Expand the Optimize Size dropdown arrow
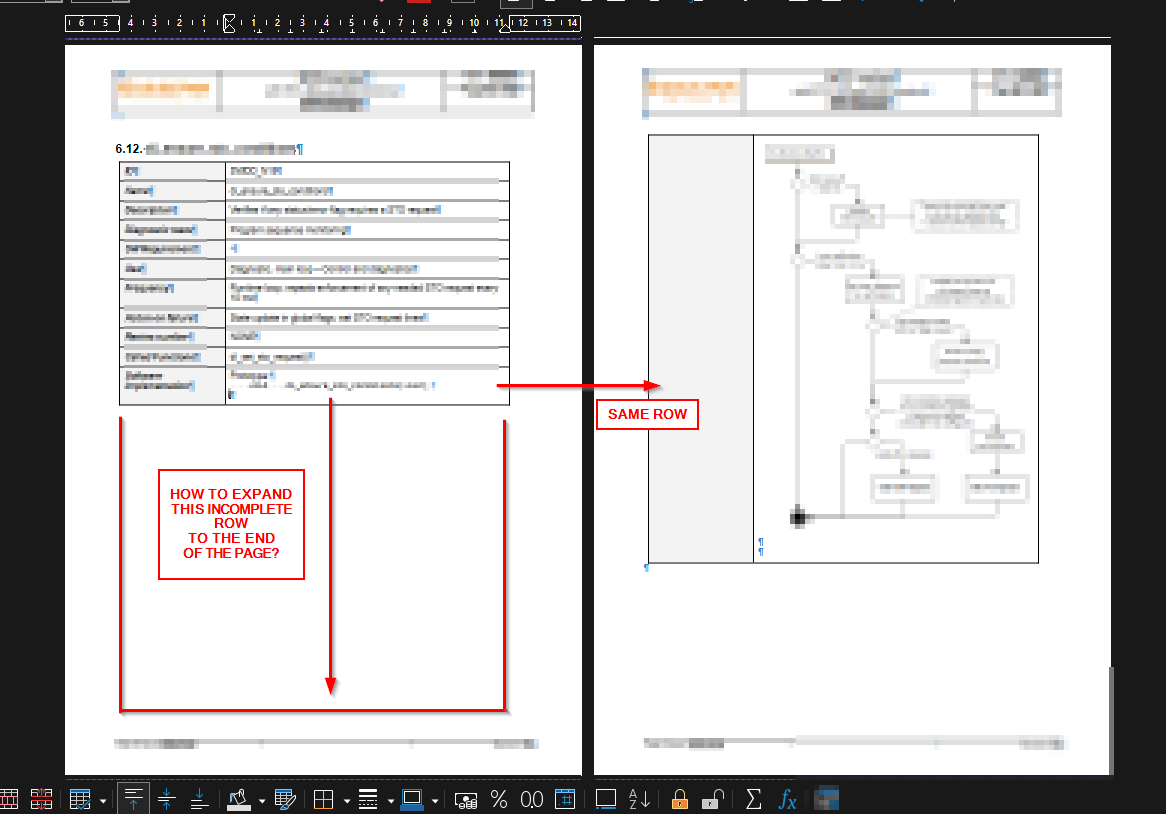The image size is (1166, 814). pos(103,800)
